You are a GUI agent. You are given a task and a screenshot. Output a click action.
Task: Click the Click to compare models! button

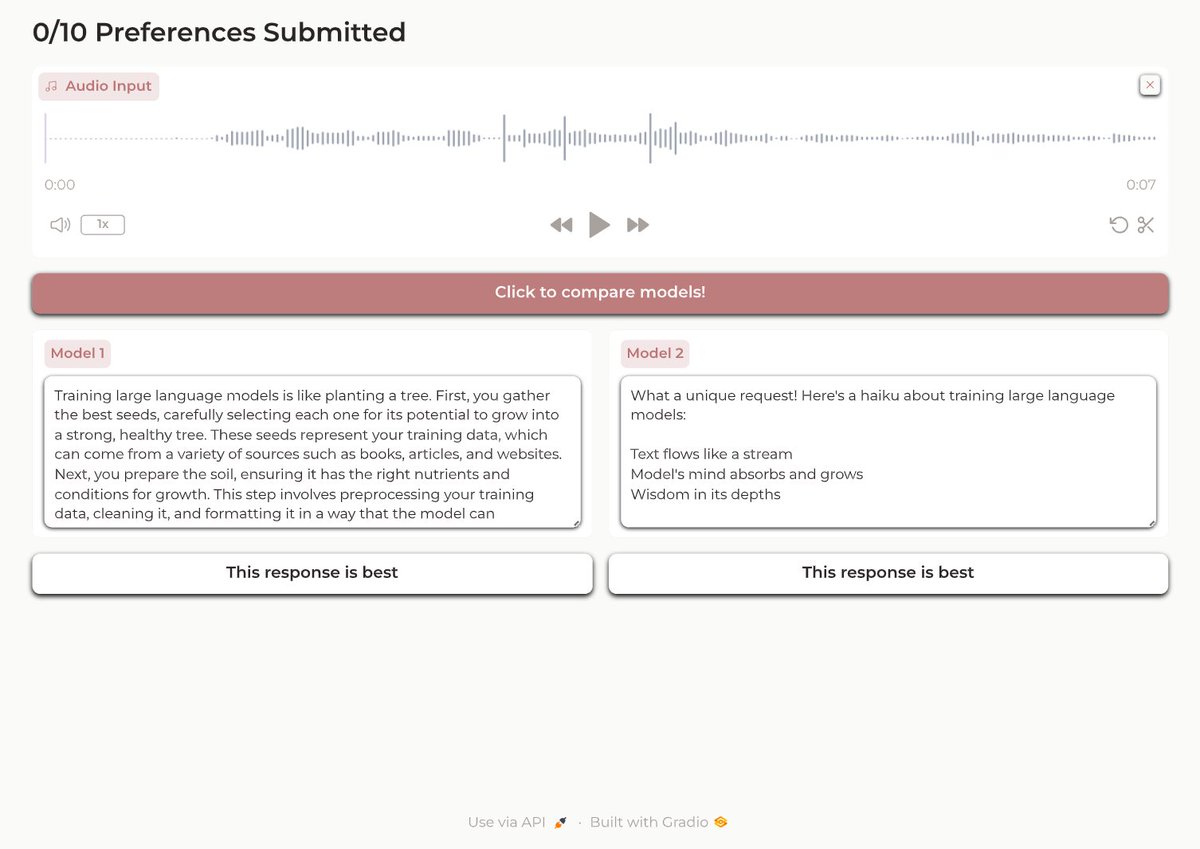pyautogui.click(x=600, y=293)
